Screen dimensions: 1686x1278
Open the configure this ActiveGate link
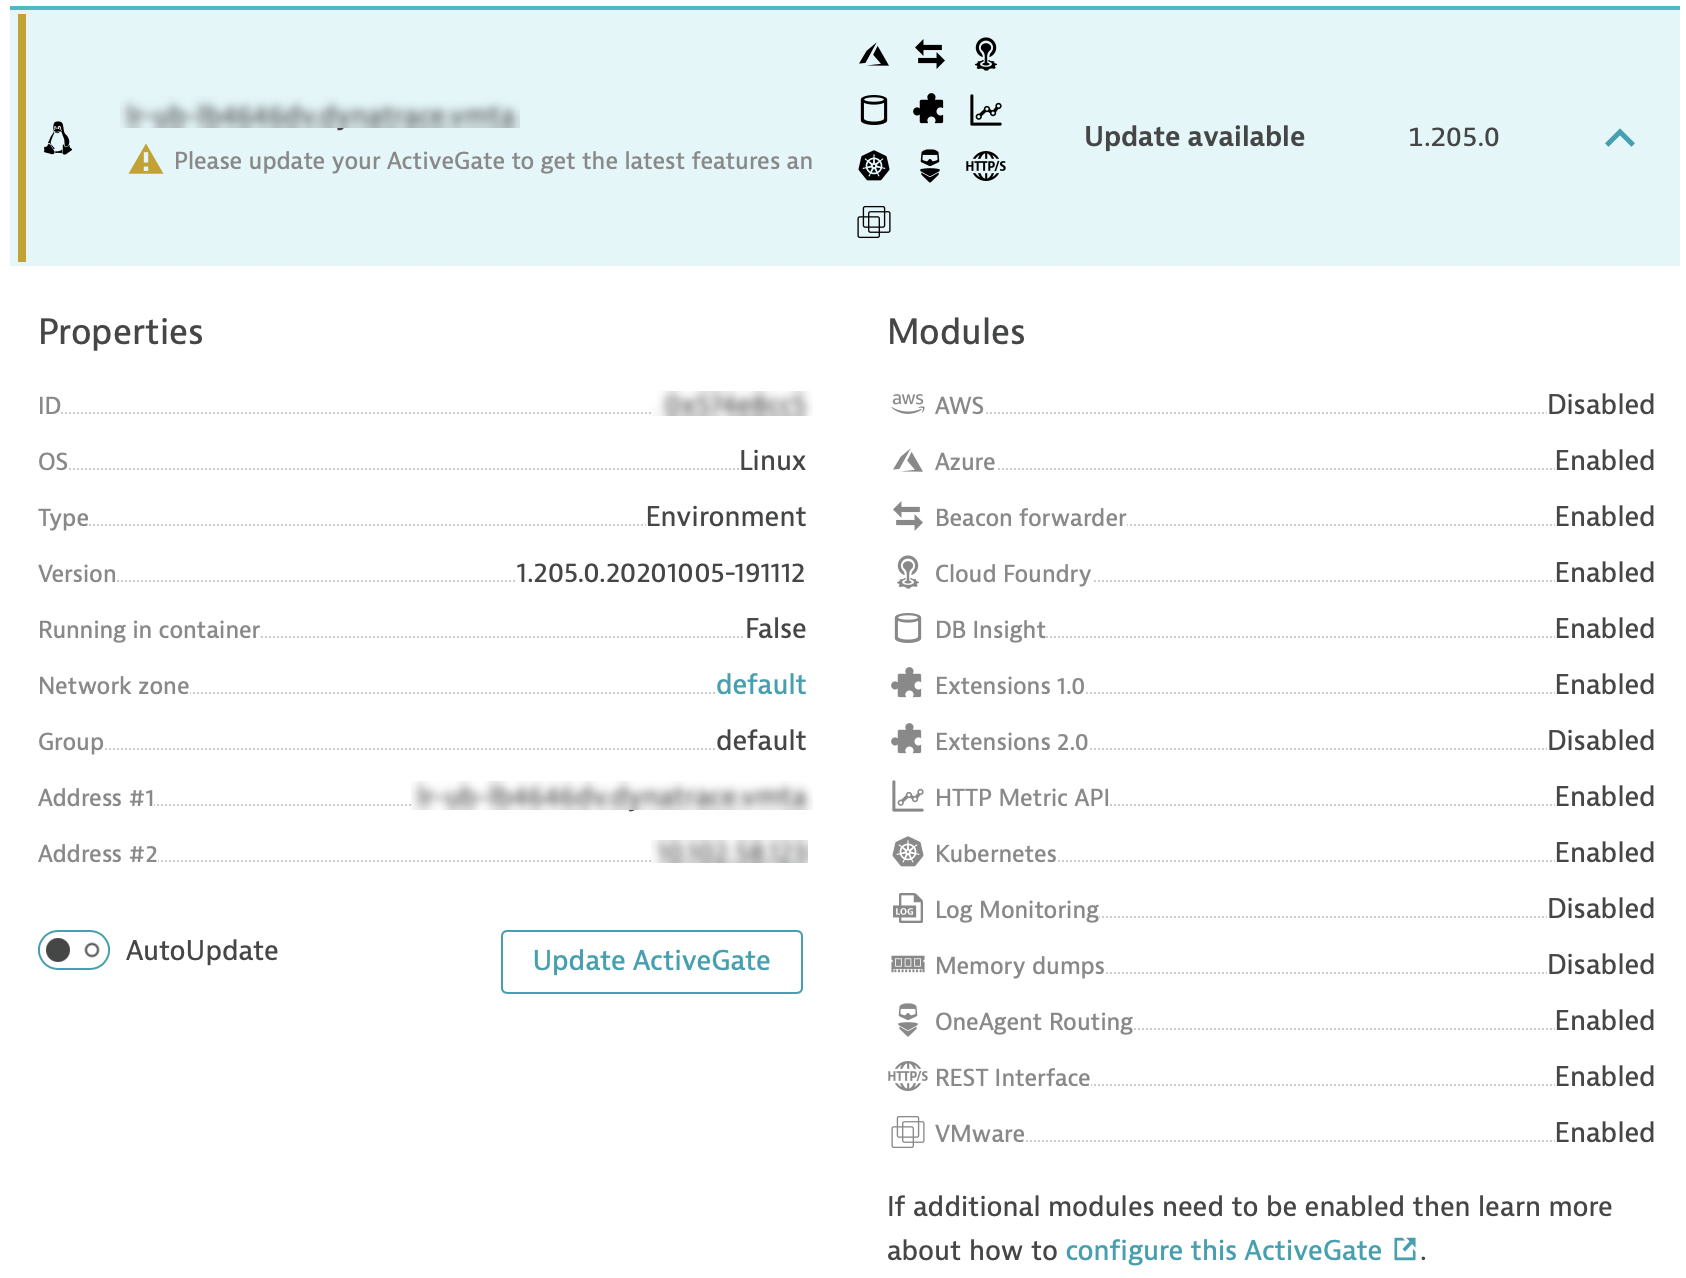click(1241, 1250)
